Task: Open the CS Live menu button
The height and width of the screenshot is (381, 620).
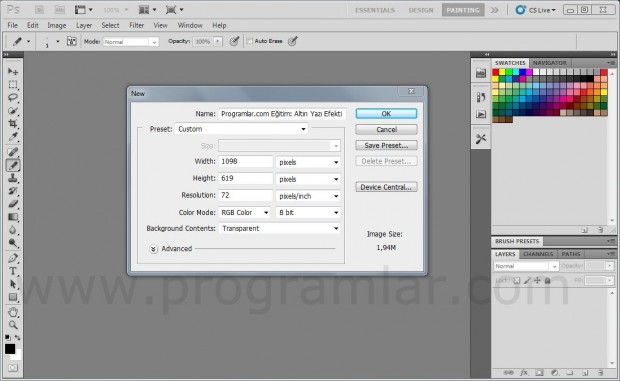Action: point(536,10)
